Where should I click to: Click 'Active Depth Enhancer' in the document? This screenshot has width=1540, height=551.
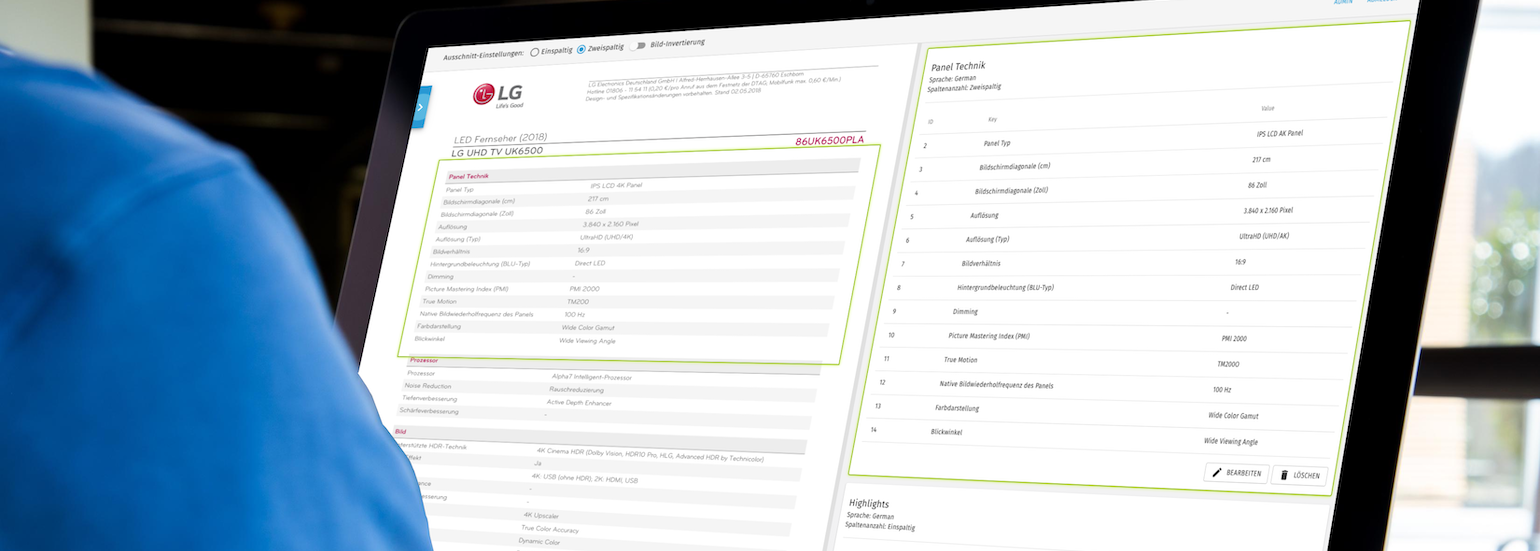[x=579, y=402]
